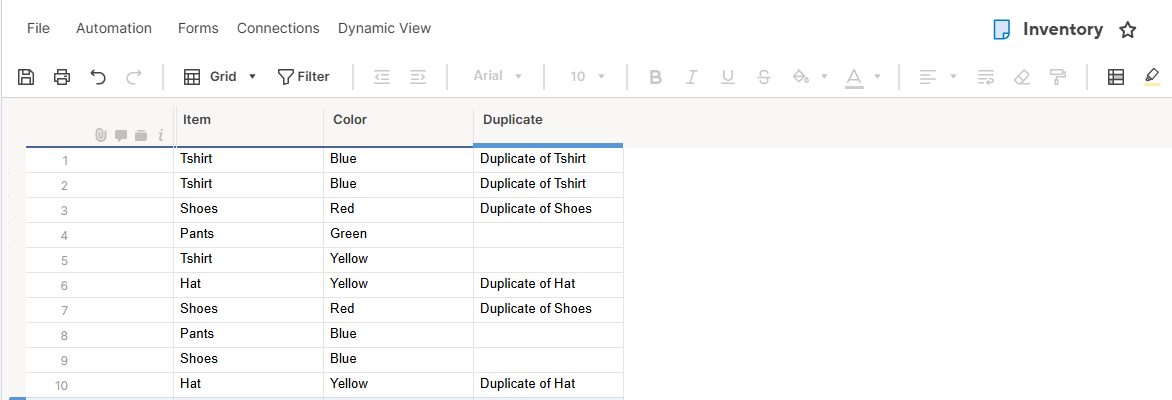Click the Clear formatting eraser icon
Screen dimensions: 1172x400
[x=1022, y=76]
